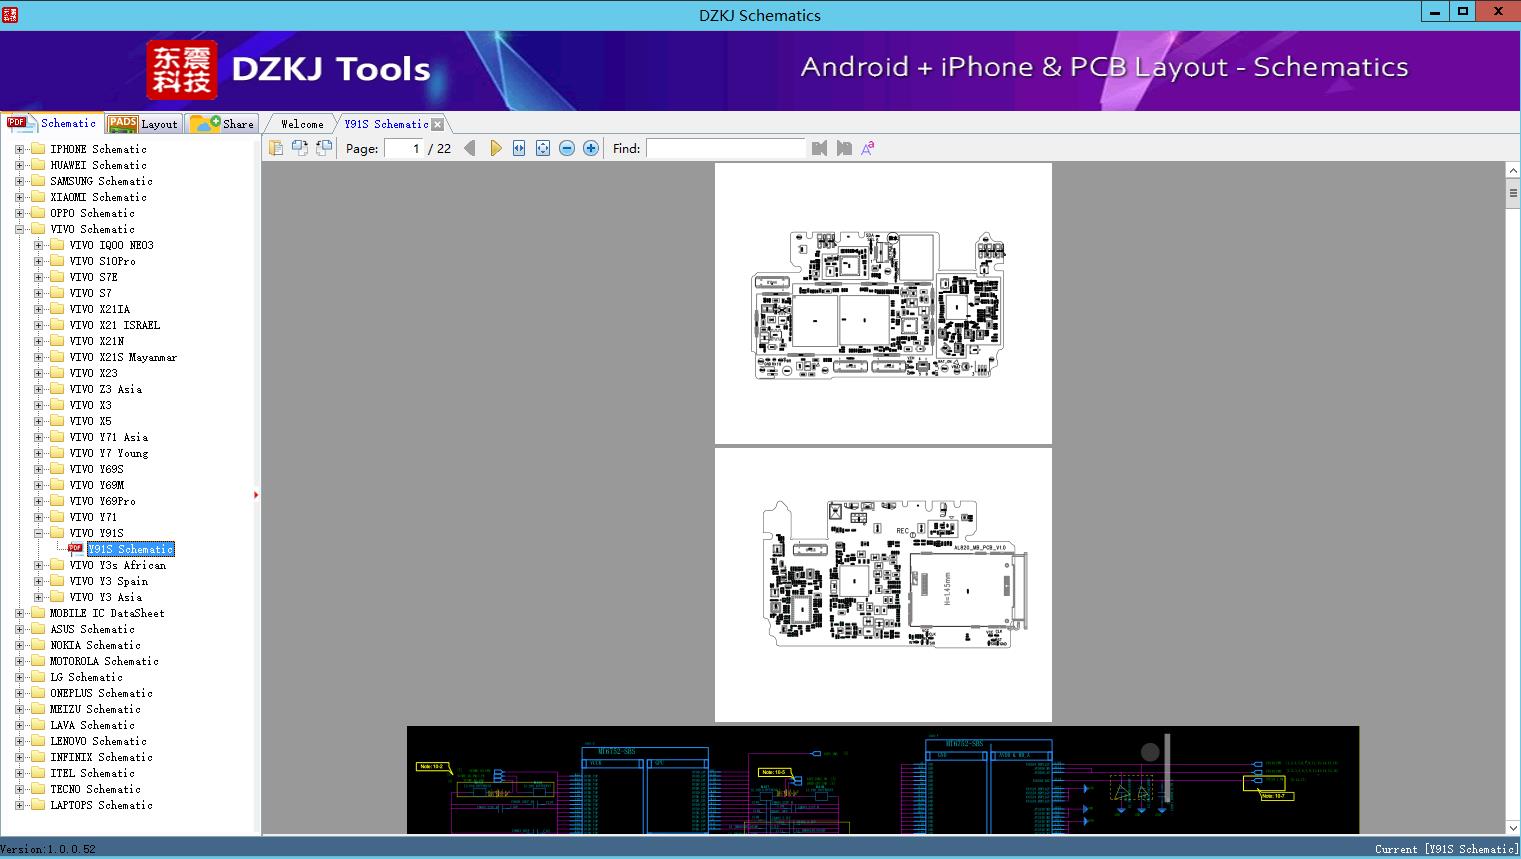Find previous search result
Viewport: 1521px width, 859px height.
point(820,148)
